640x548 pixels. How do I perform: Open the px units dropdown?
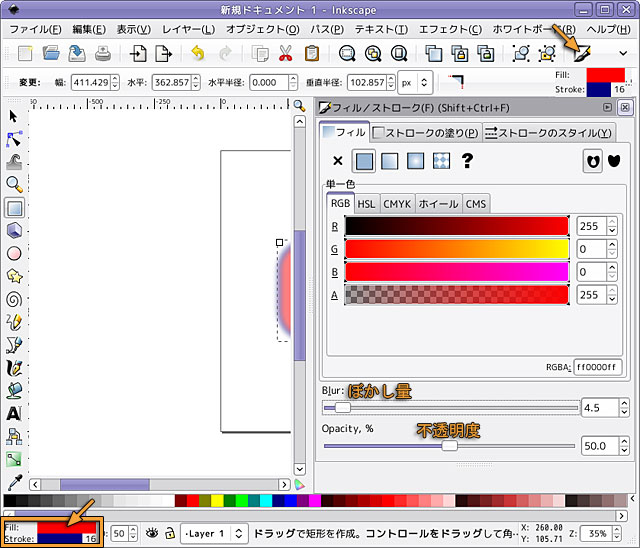[414, 82]
